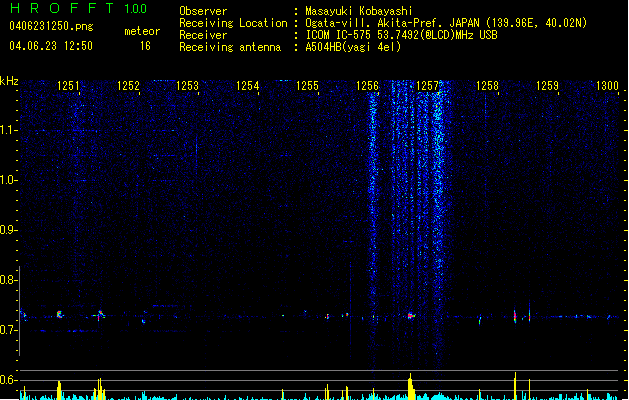Click the meteor count 16
This screenshot has height=400, width=629.
[145, 46]
